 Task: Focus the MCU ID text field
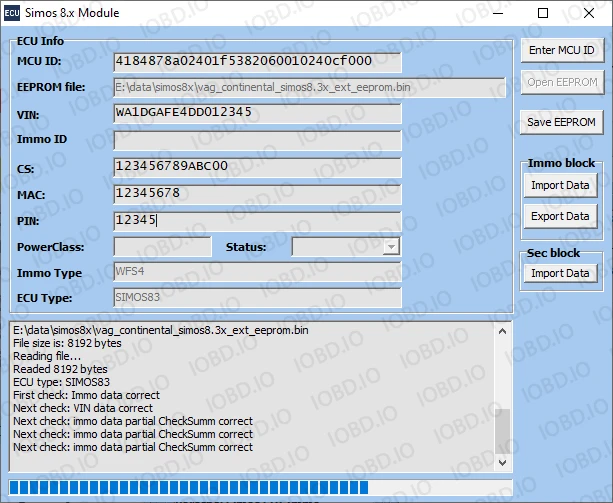[257, 61]
